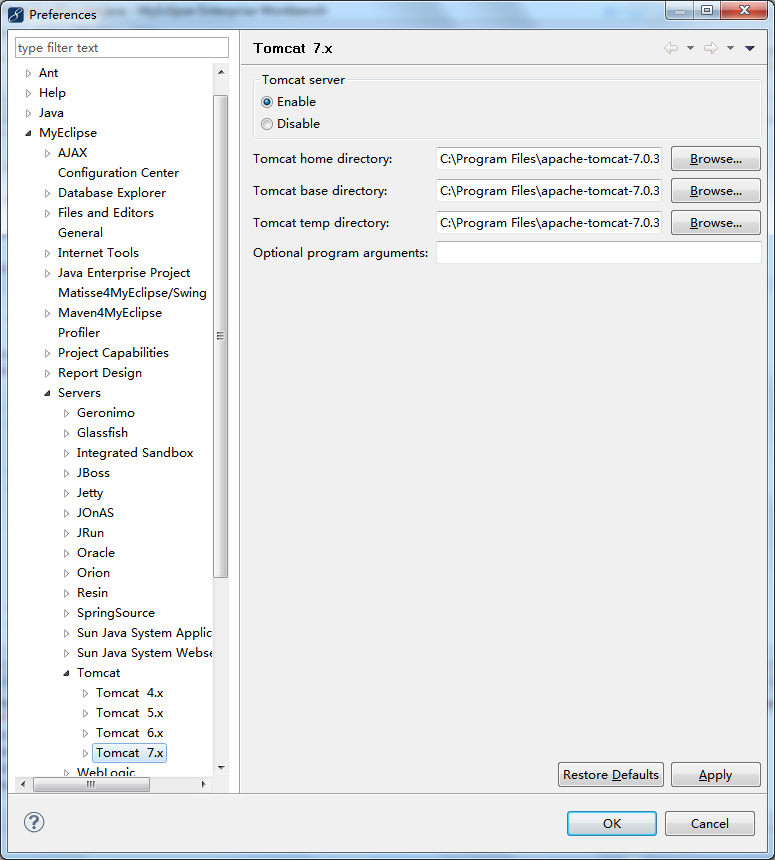This screenshot has width=775, height=860.
Task: Select Orion server entry
Action: 93,573
